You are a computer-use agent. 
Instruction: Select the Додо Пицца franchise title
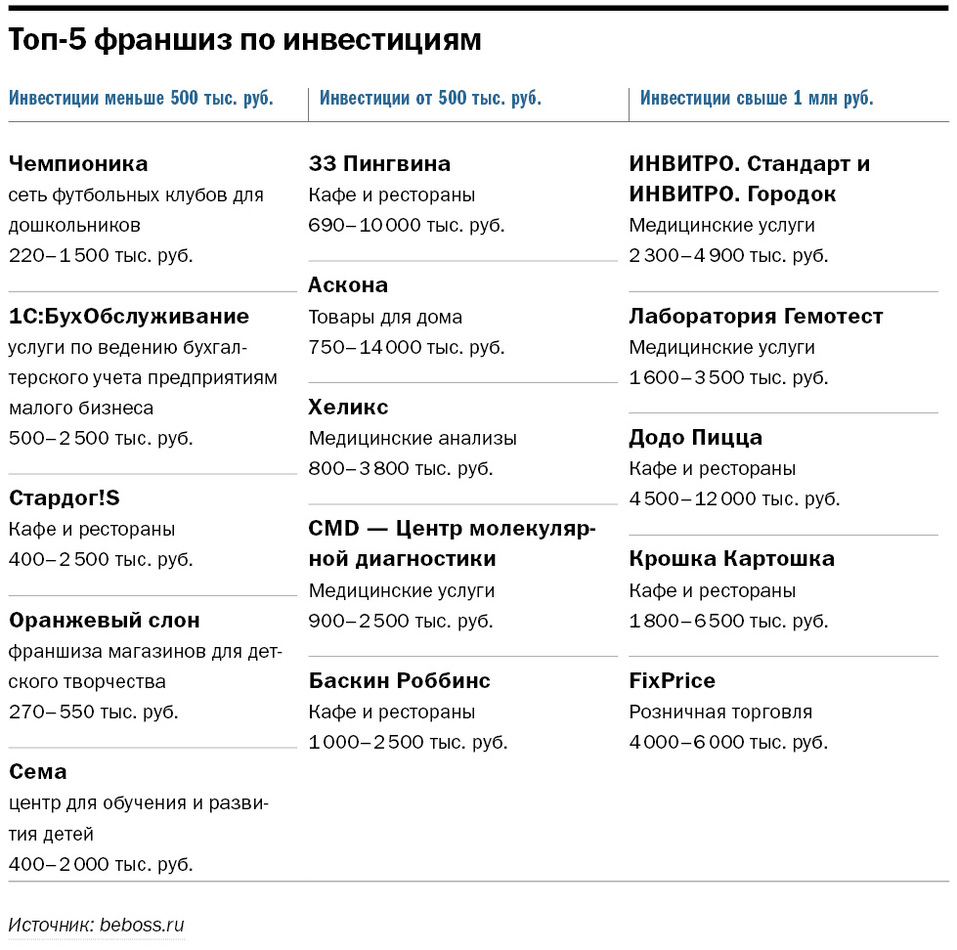(696, 437)
